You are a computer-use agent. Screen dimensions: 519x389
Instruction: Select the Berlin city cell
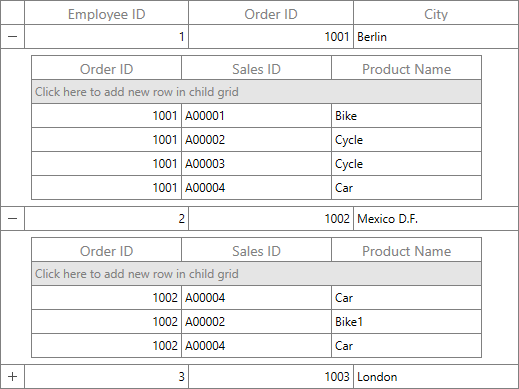[x=436, y=36]
